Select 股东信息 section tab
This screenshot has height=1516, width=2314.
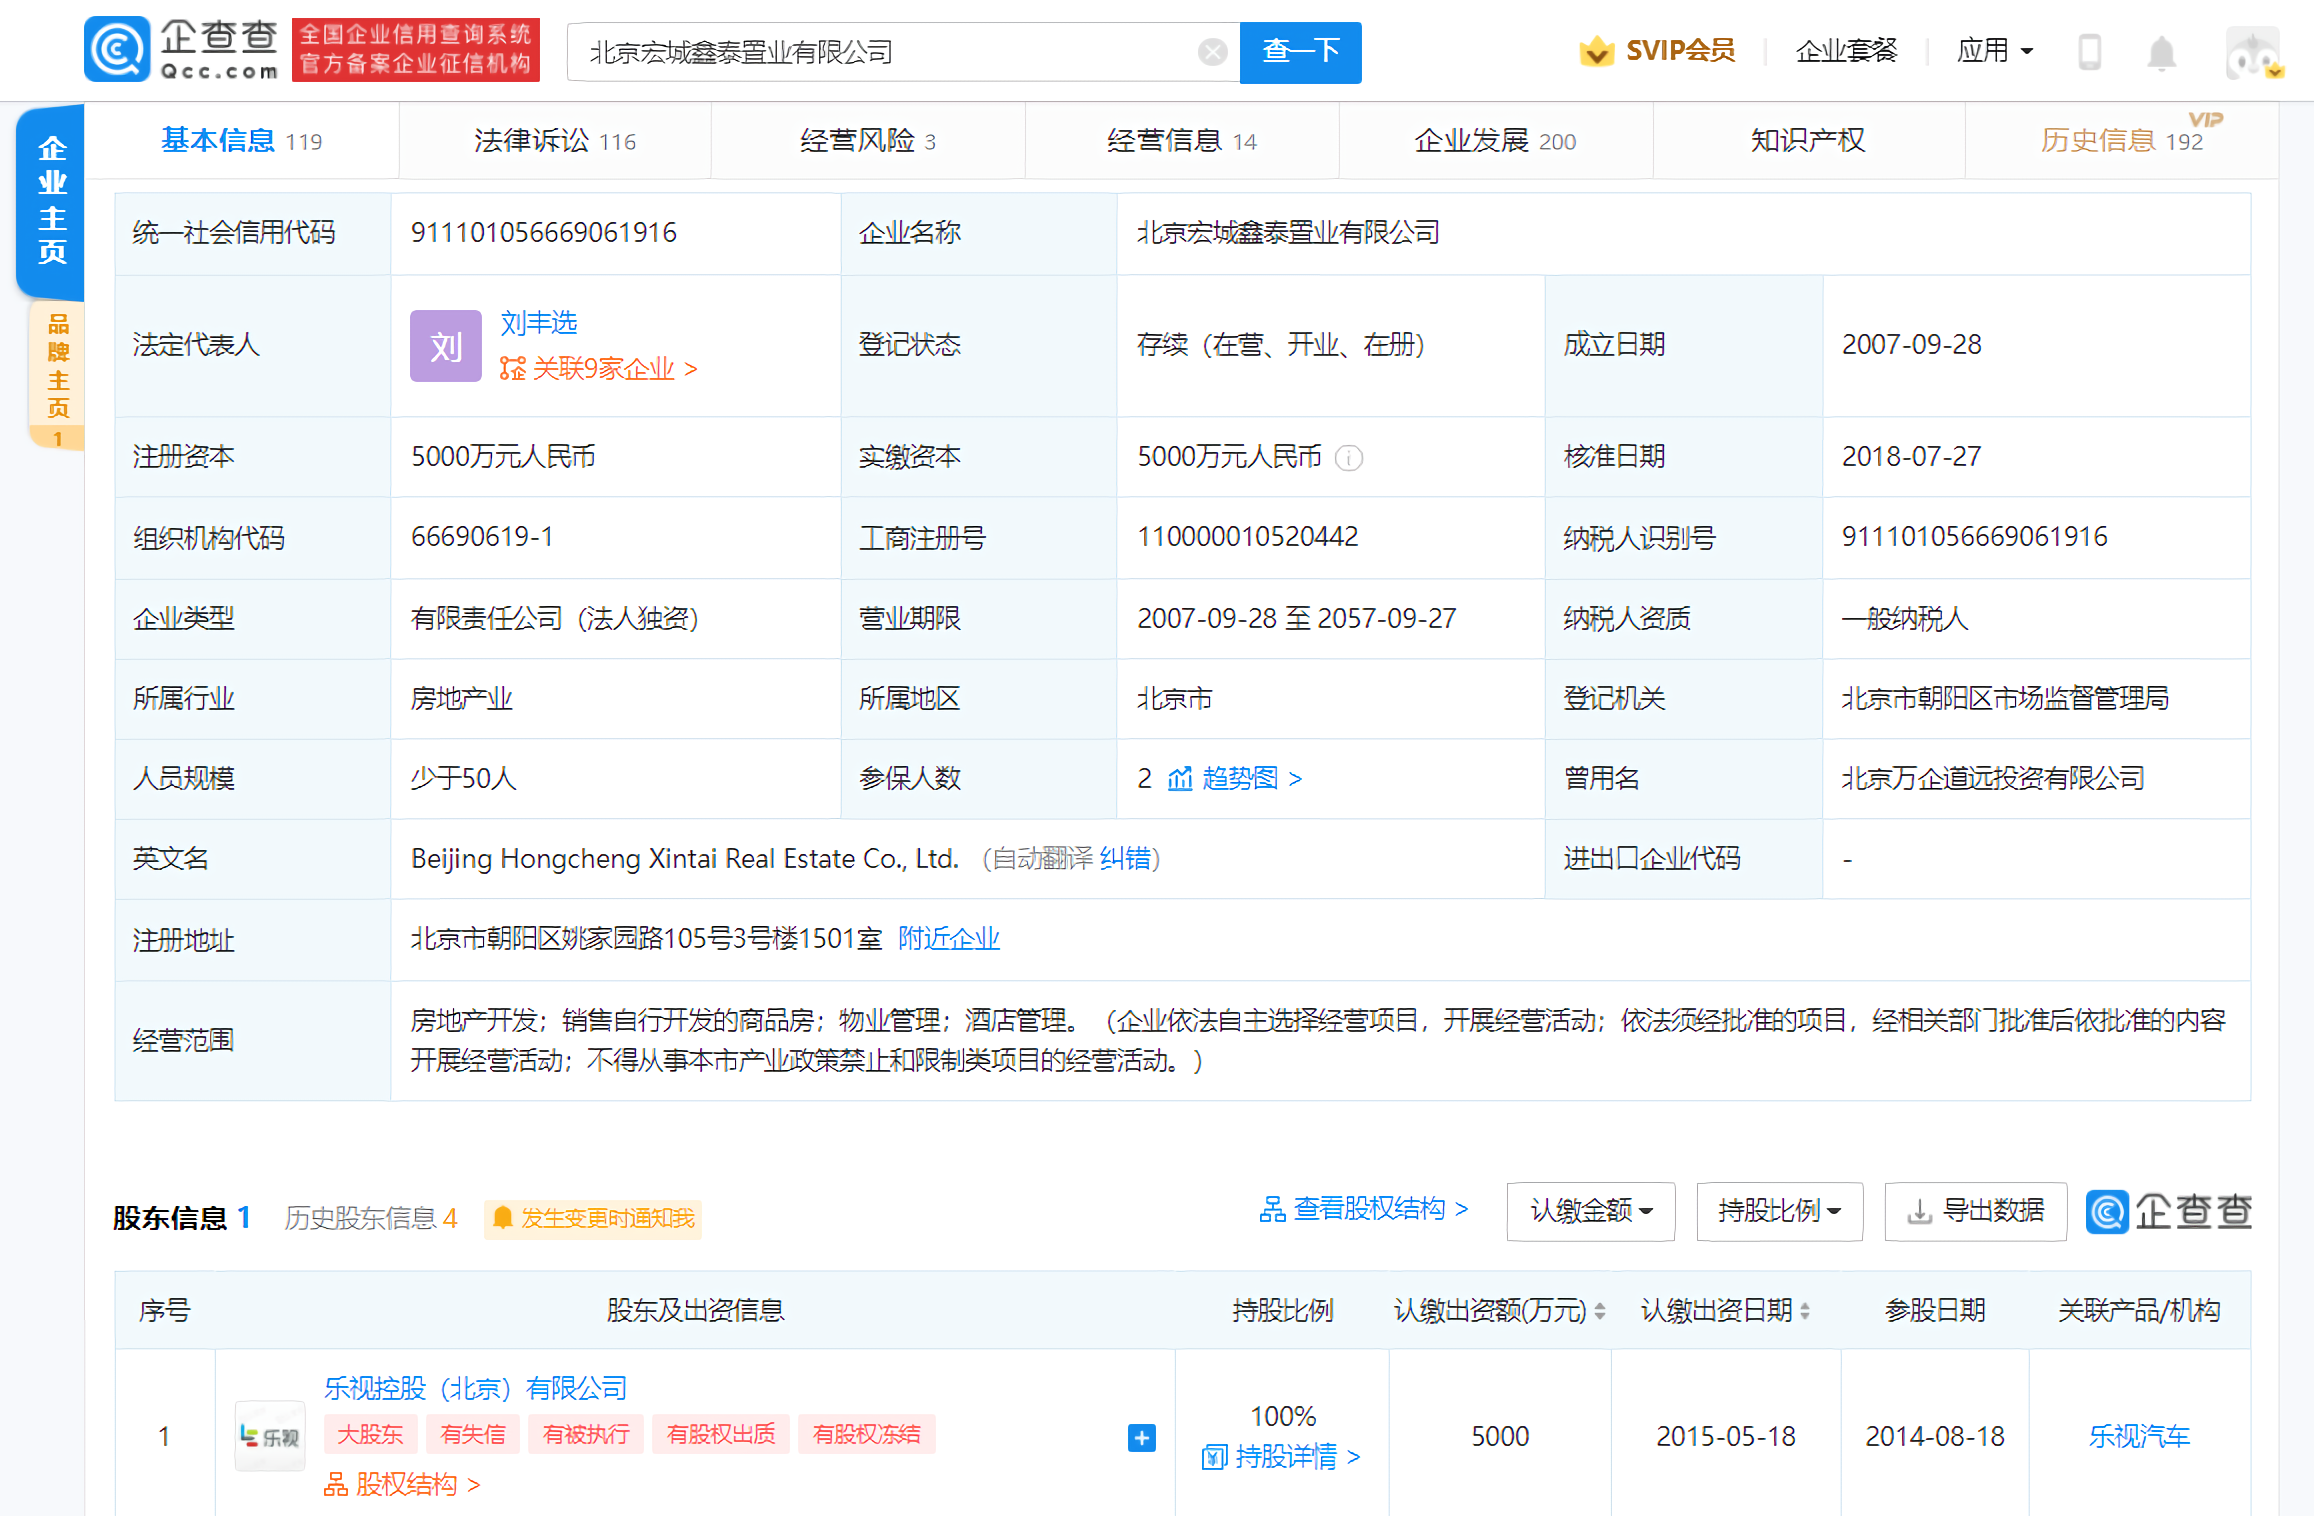182,1218
